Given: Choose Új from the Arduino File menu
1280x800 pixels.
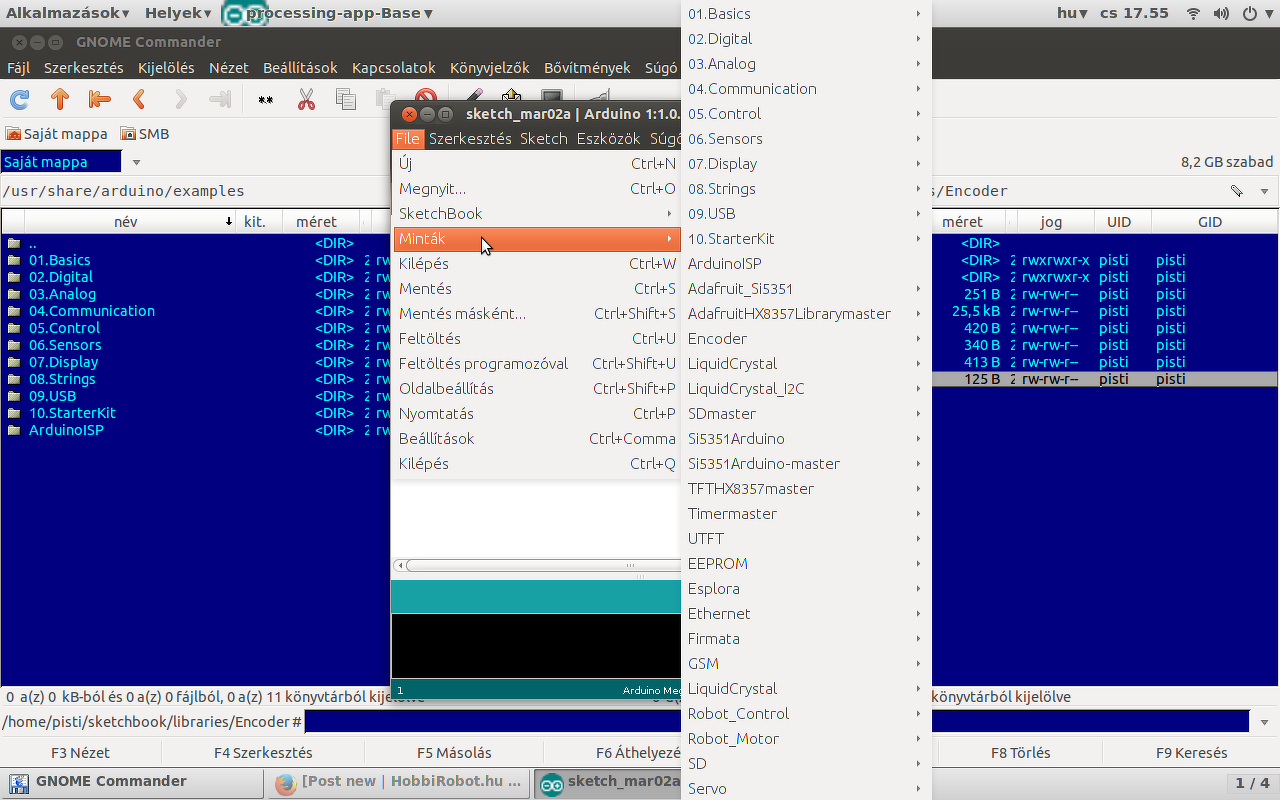Looking at the screenshot, I should click(x=537, y=164).
